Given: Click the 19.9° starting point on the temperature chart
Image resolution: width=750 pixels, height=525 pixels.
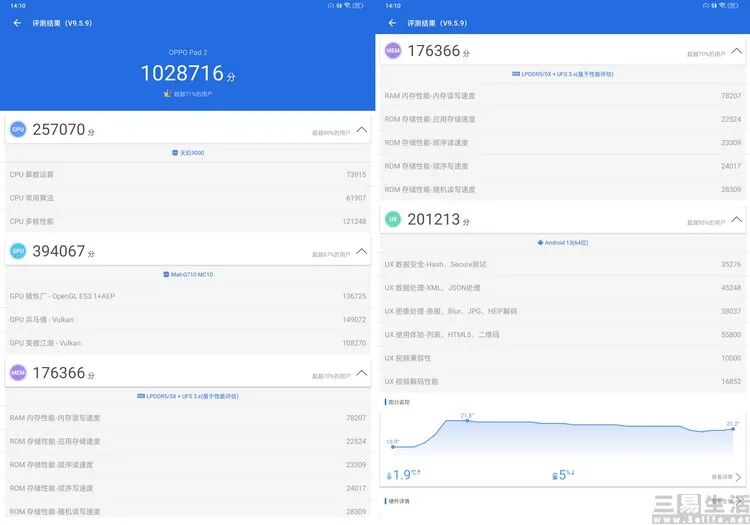Looking at the screenshot, I should 393,447.
